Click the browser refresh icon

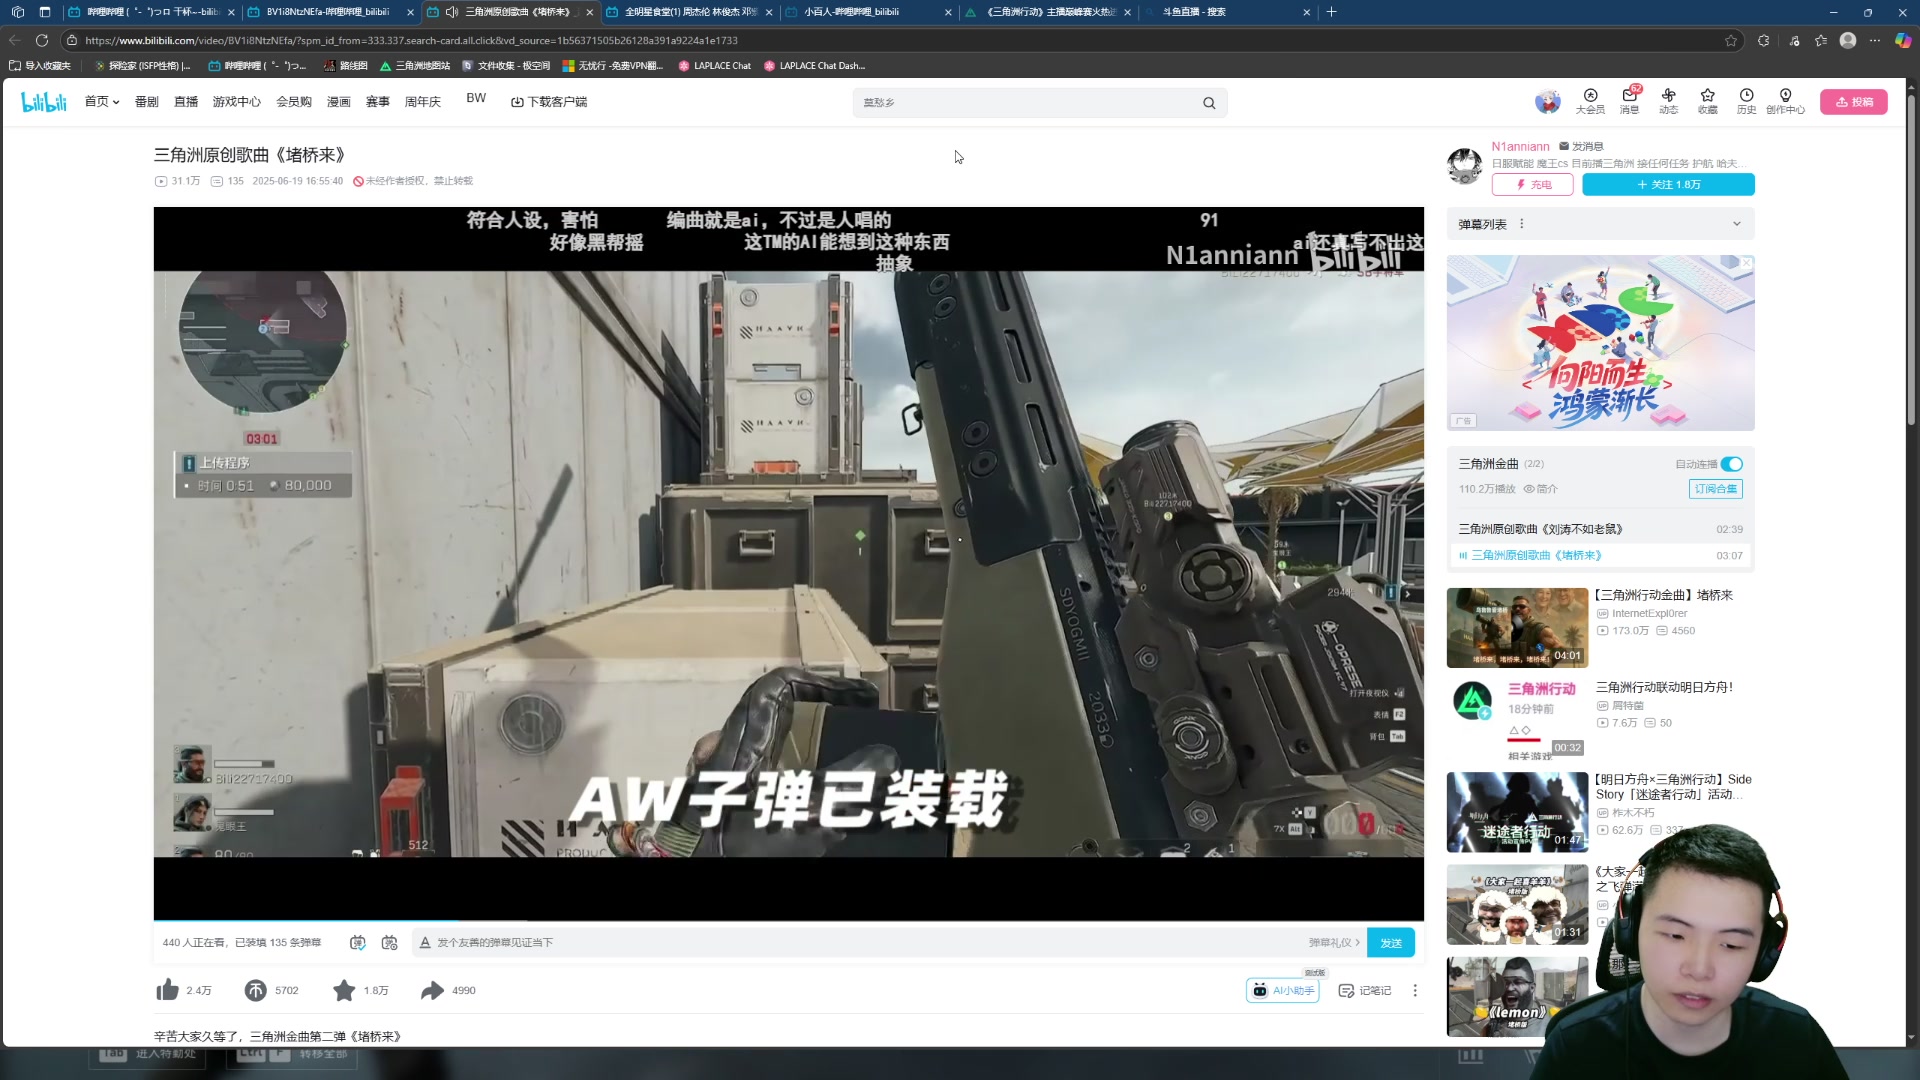click(x=42, y=40)
